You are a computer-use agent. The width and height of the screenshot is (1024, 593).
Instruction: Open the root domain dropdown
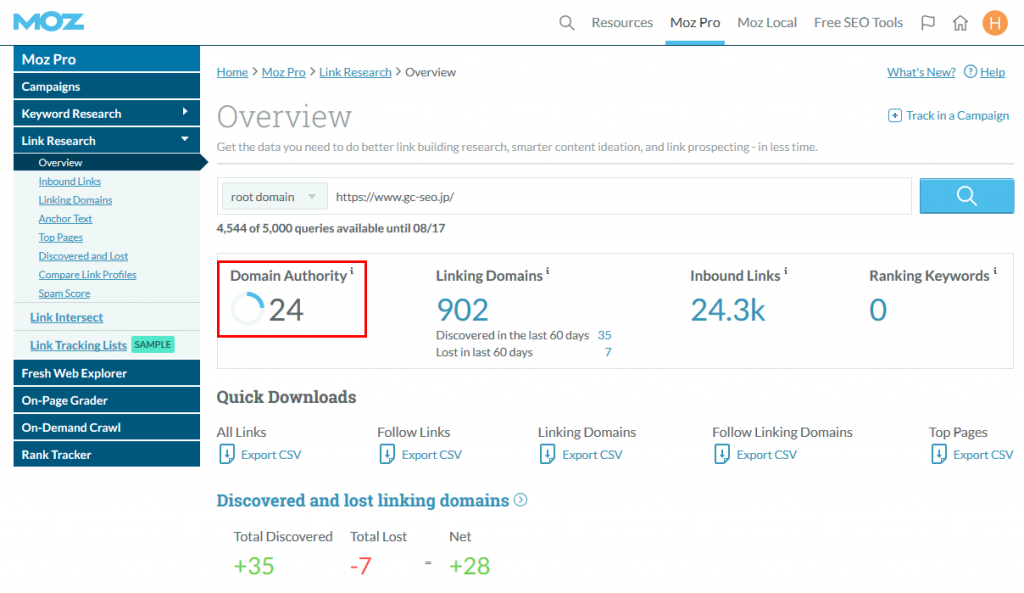[x=274, y=197]
